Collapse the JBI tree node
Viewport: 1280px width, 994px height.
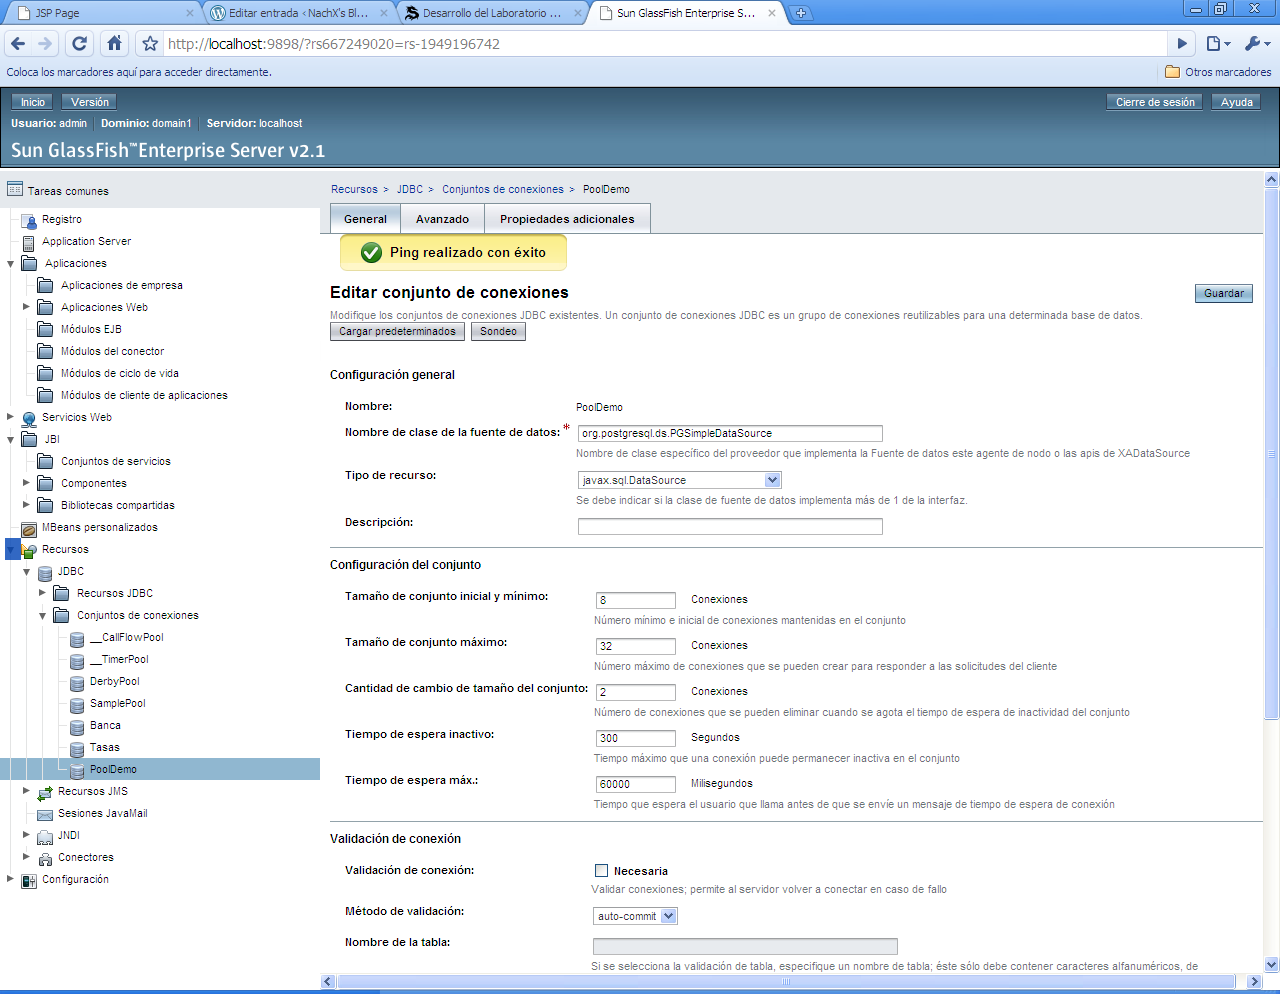[11, 440]
